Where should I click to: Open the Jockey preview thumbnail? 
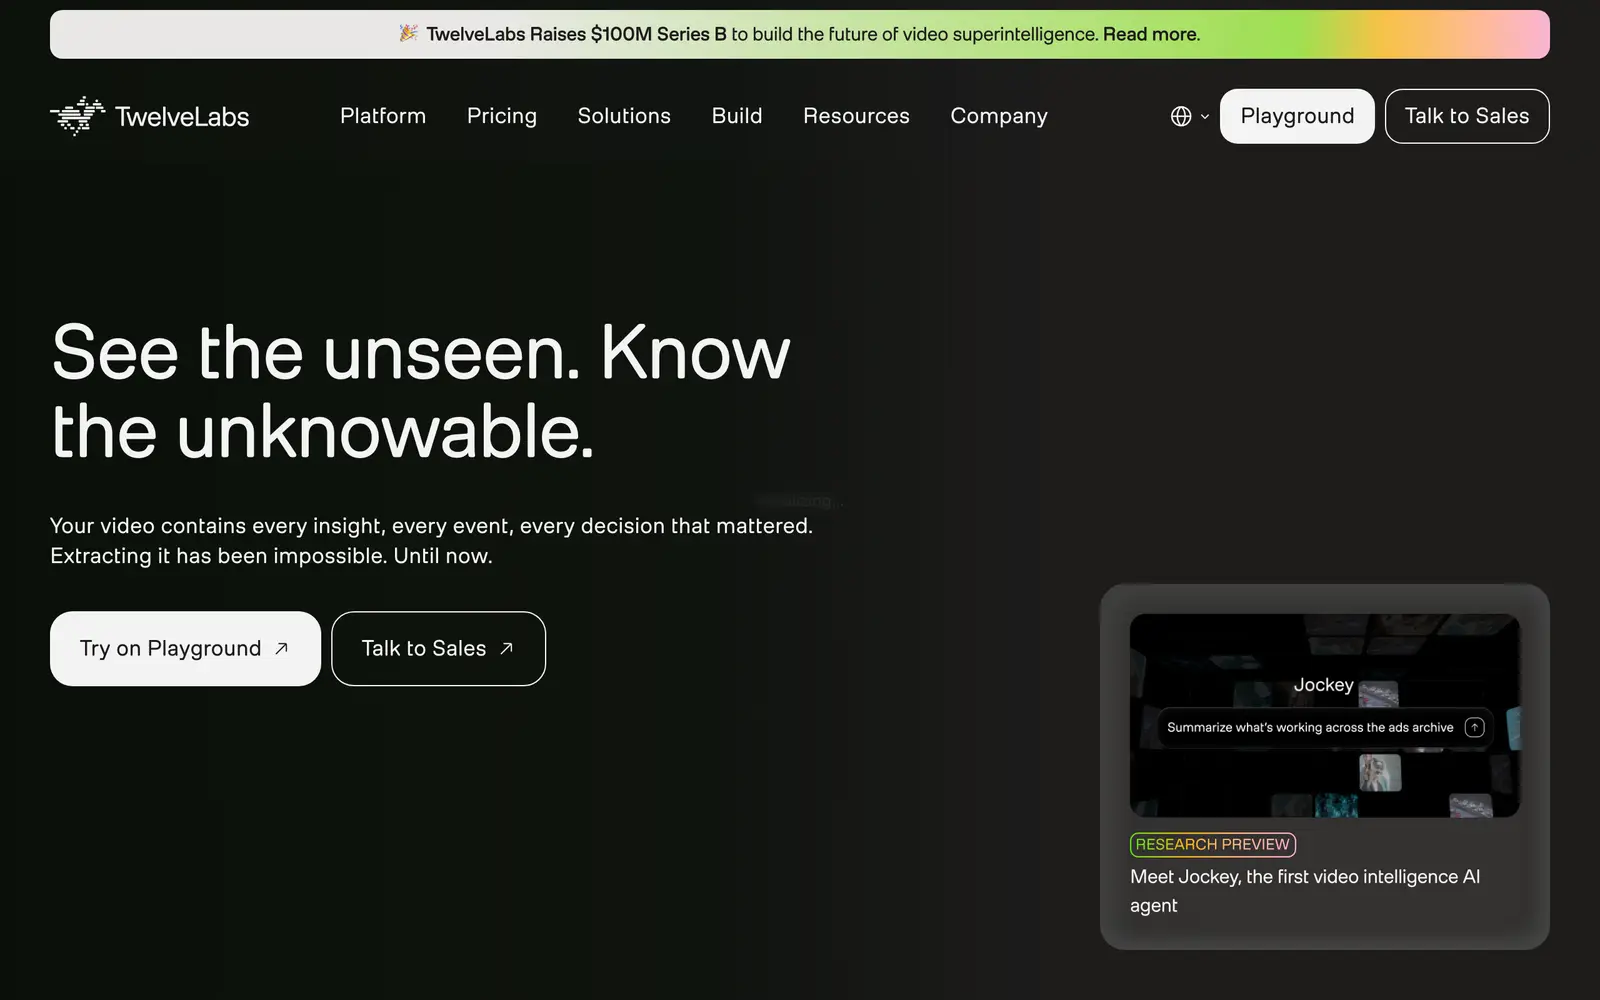click(x=1325, y=716)
